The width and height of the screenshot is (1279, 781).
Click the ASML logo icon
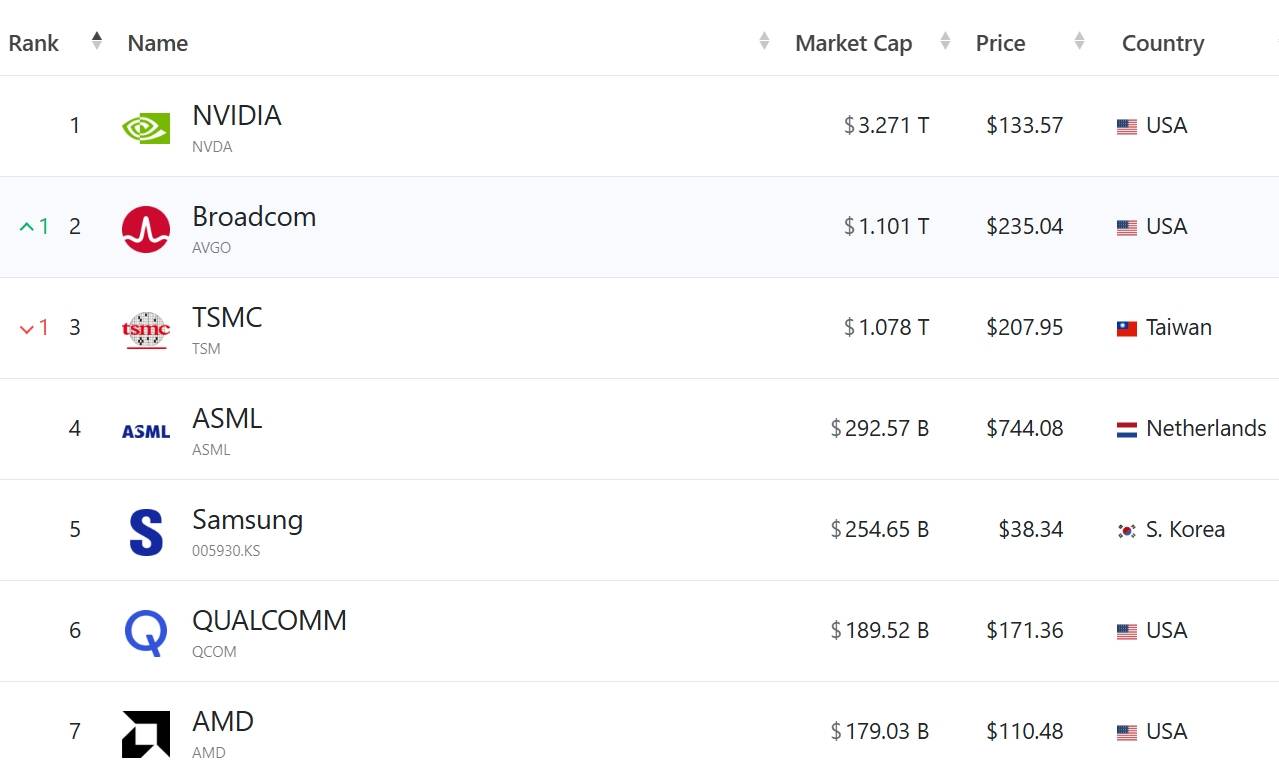point(146,431)
